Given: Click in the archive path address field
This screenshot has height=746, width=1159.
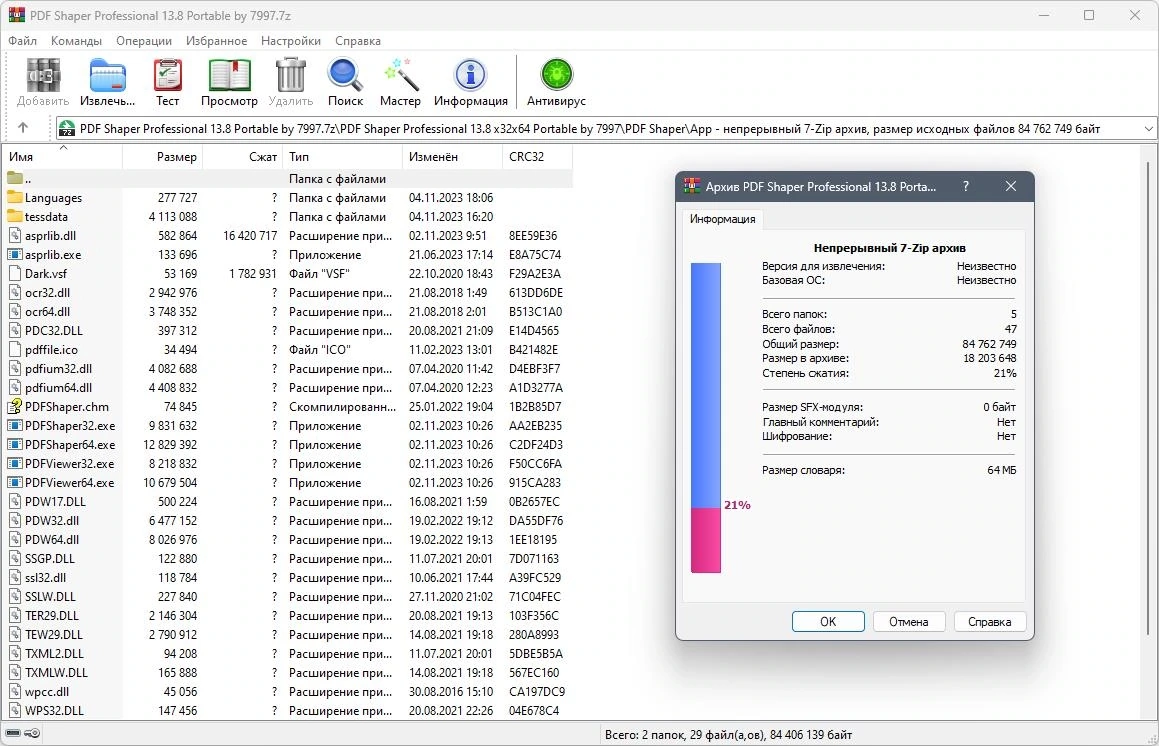Looking at the screenshot, I should tap(606, 129).
